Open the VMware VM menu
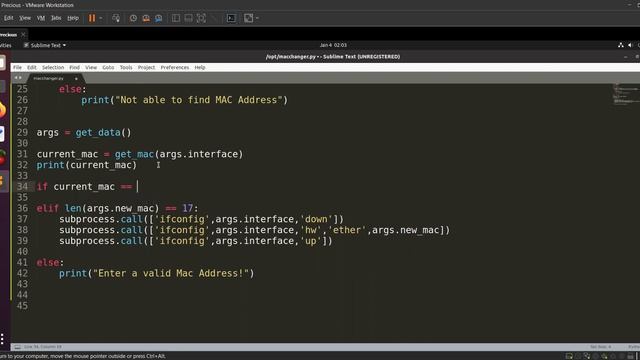The width and height of the screenshot is (640, 360). (x=41, y=18)
